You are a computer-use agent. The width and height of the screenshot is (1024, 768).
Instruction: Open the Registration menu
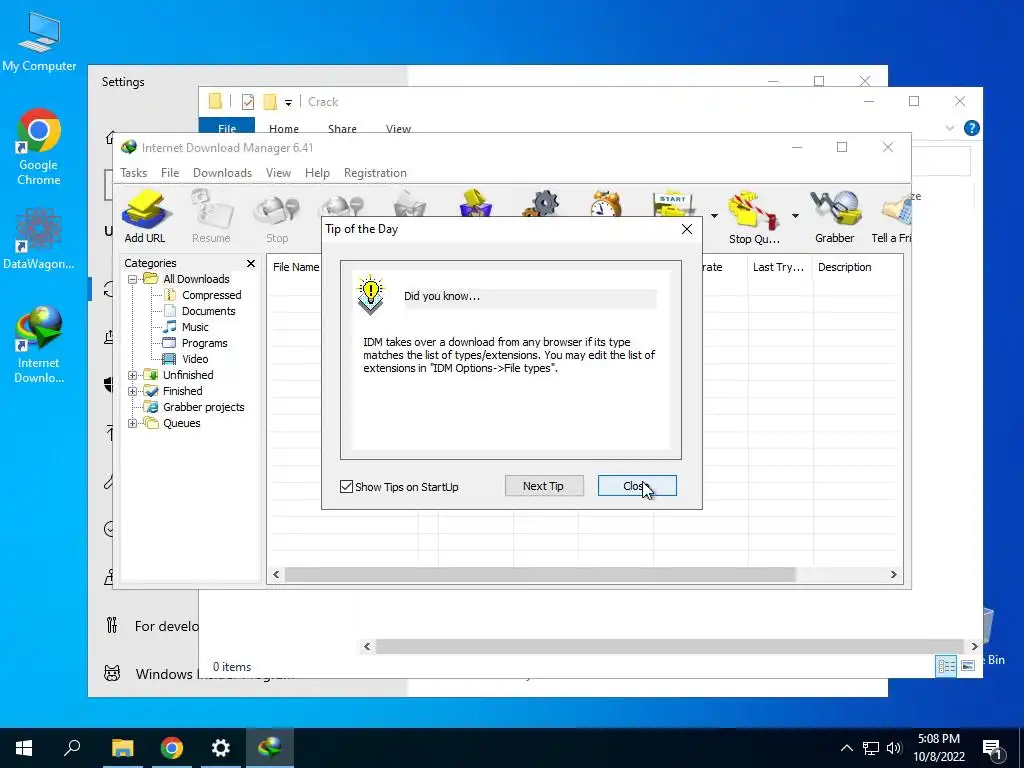pos(376,173)
